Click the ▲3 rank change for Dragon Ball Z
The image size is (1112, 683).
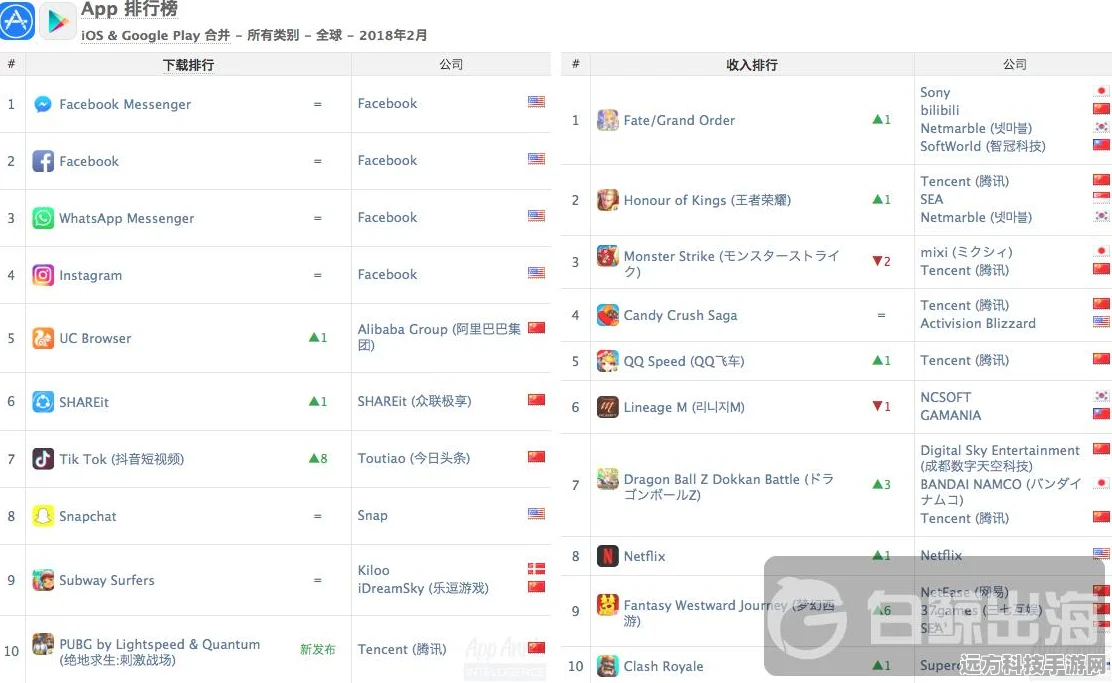pyautogui.click(x=881, y=484)
